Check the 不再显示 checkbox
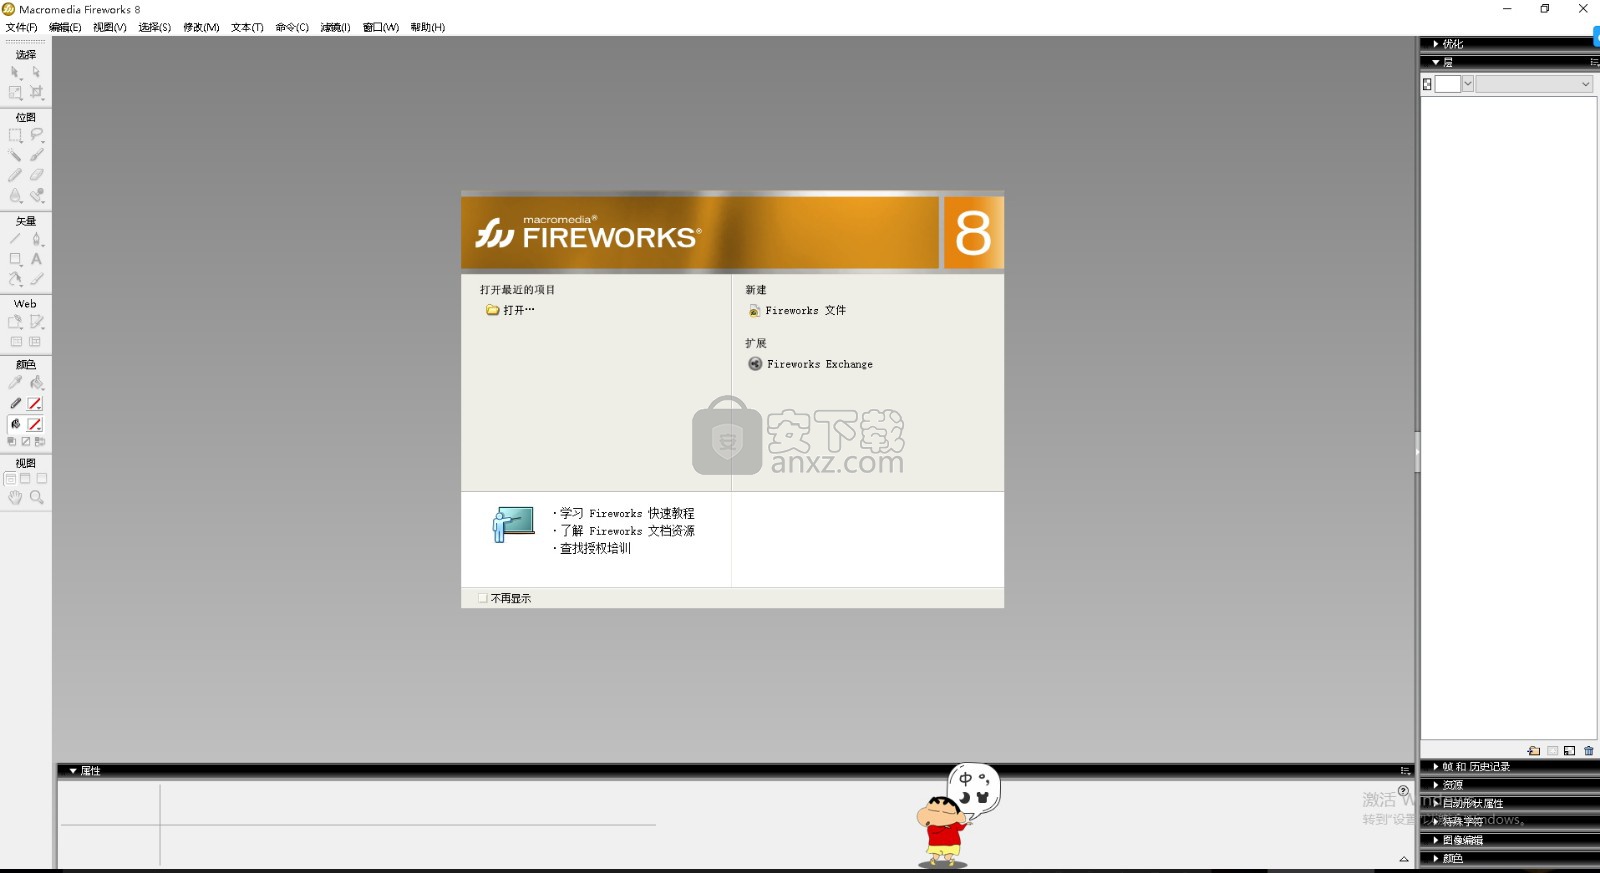The height and width of the screenshot is (873, 1600). pyautogui.click(x=483, y=598)
